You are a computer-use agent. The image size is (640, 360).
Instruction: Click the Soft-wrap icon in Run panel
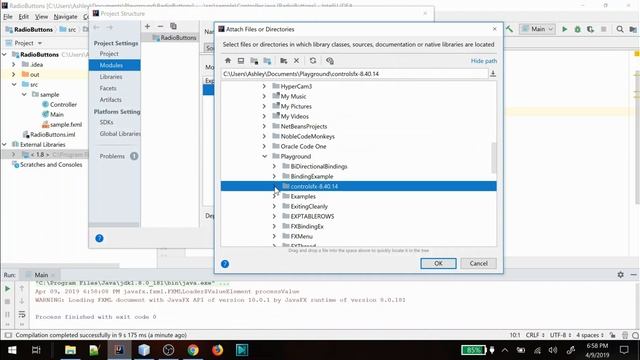click(x=22, y=314)
